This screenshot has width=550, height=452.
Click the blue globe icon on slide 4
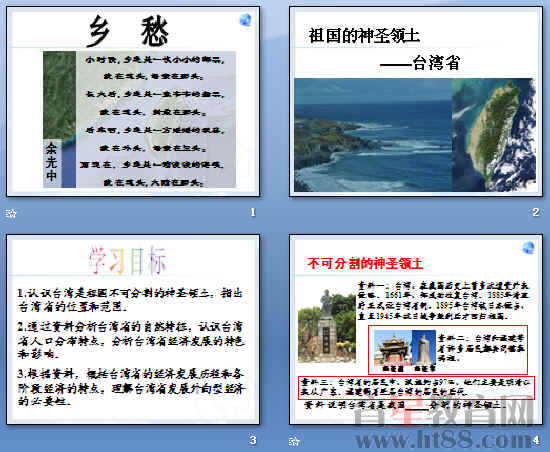click(528, 248)
